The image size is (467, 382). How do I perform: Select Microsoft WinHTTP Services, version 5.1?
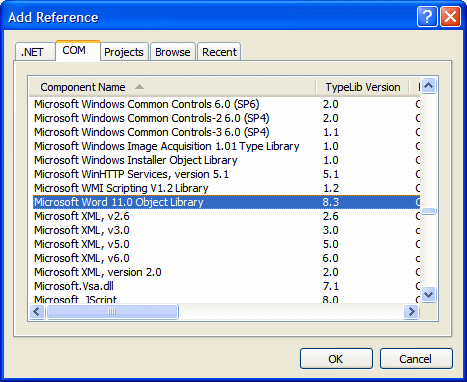(x=132, y=174)
